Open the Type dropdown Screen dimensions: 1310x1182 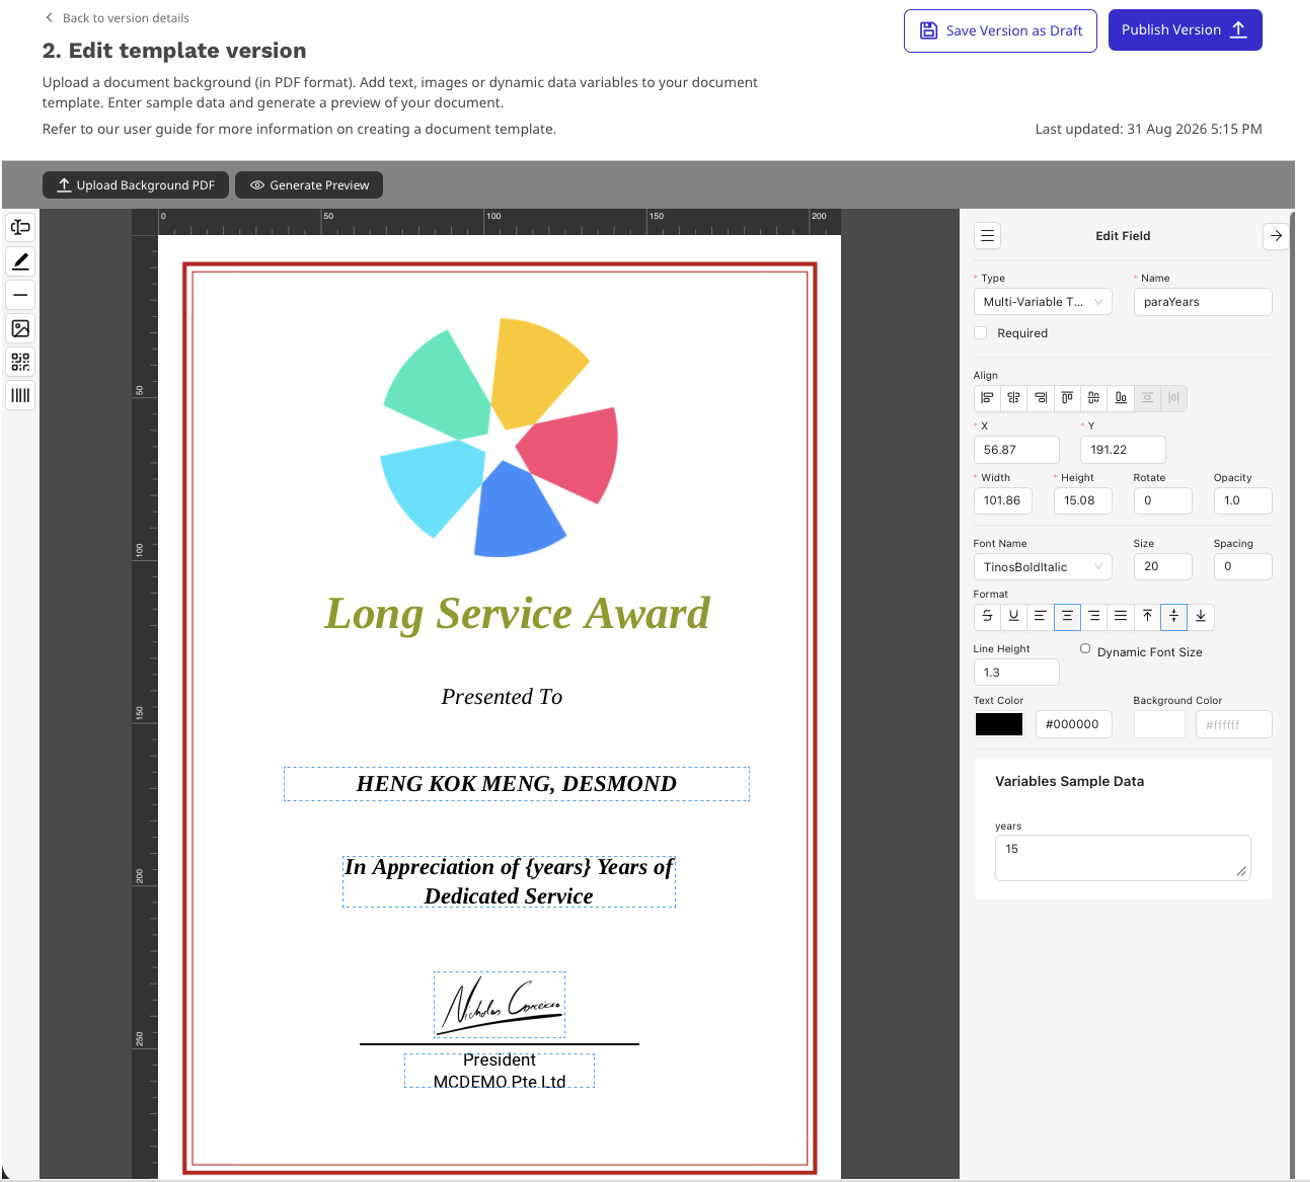[x=1042, y=302]
